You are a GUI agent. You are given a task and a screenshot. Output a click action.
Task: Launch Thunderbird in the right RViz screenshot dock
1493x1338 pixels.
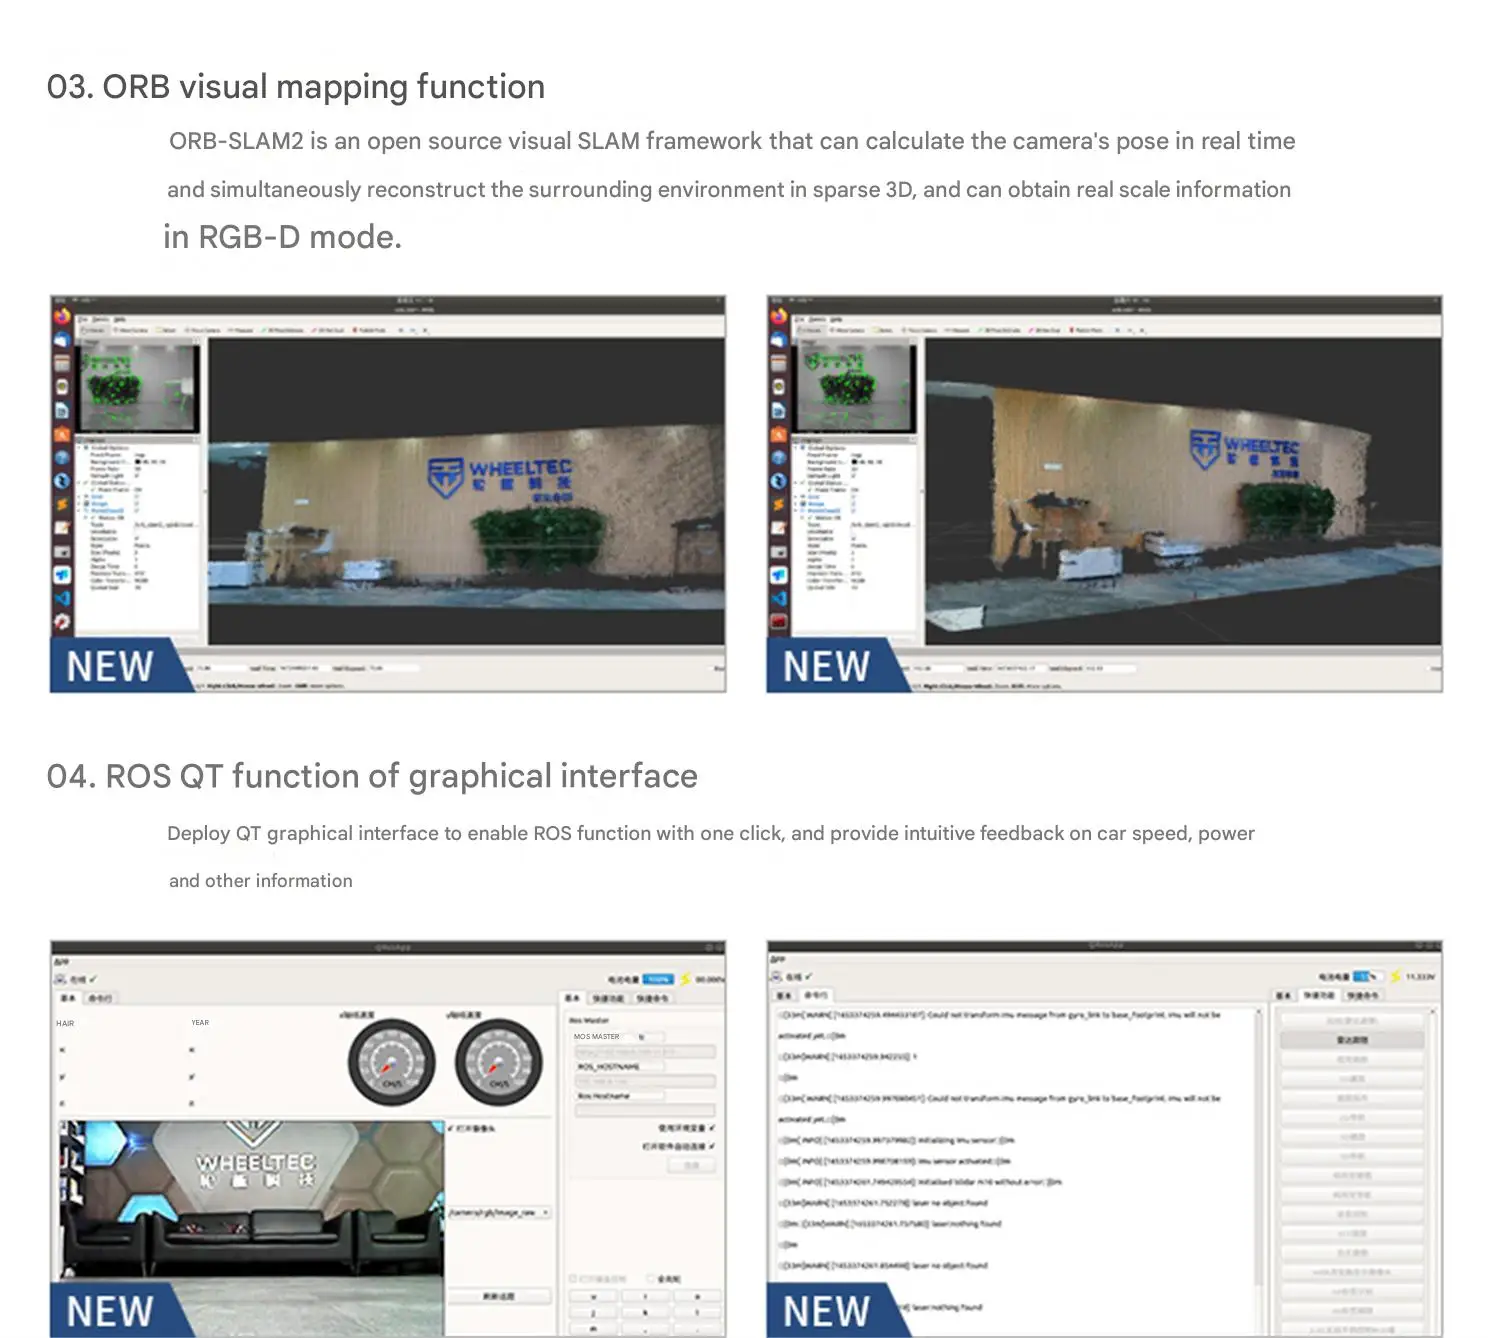[779, 340]
